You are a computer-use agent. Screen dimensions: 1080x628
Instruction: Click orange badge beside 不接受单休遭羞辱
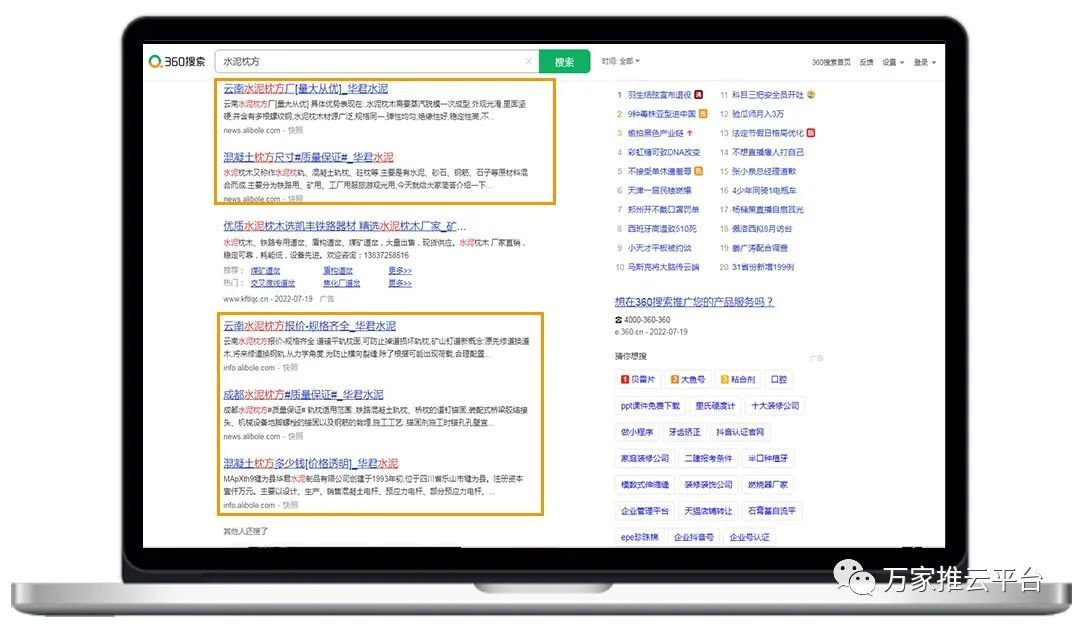pos(698,171)
